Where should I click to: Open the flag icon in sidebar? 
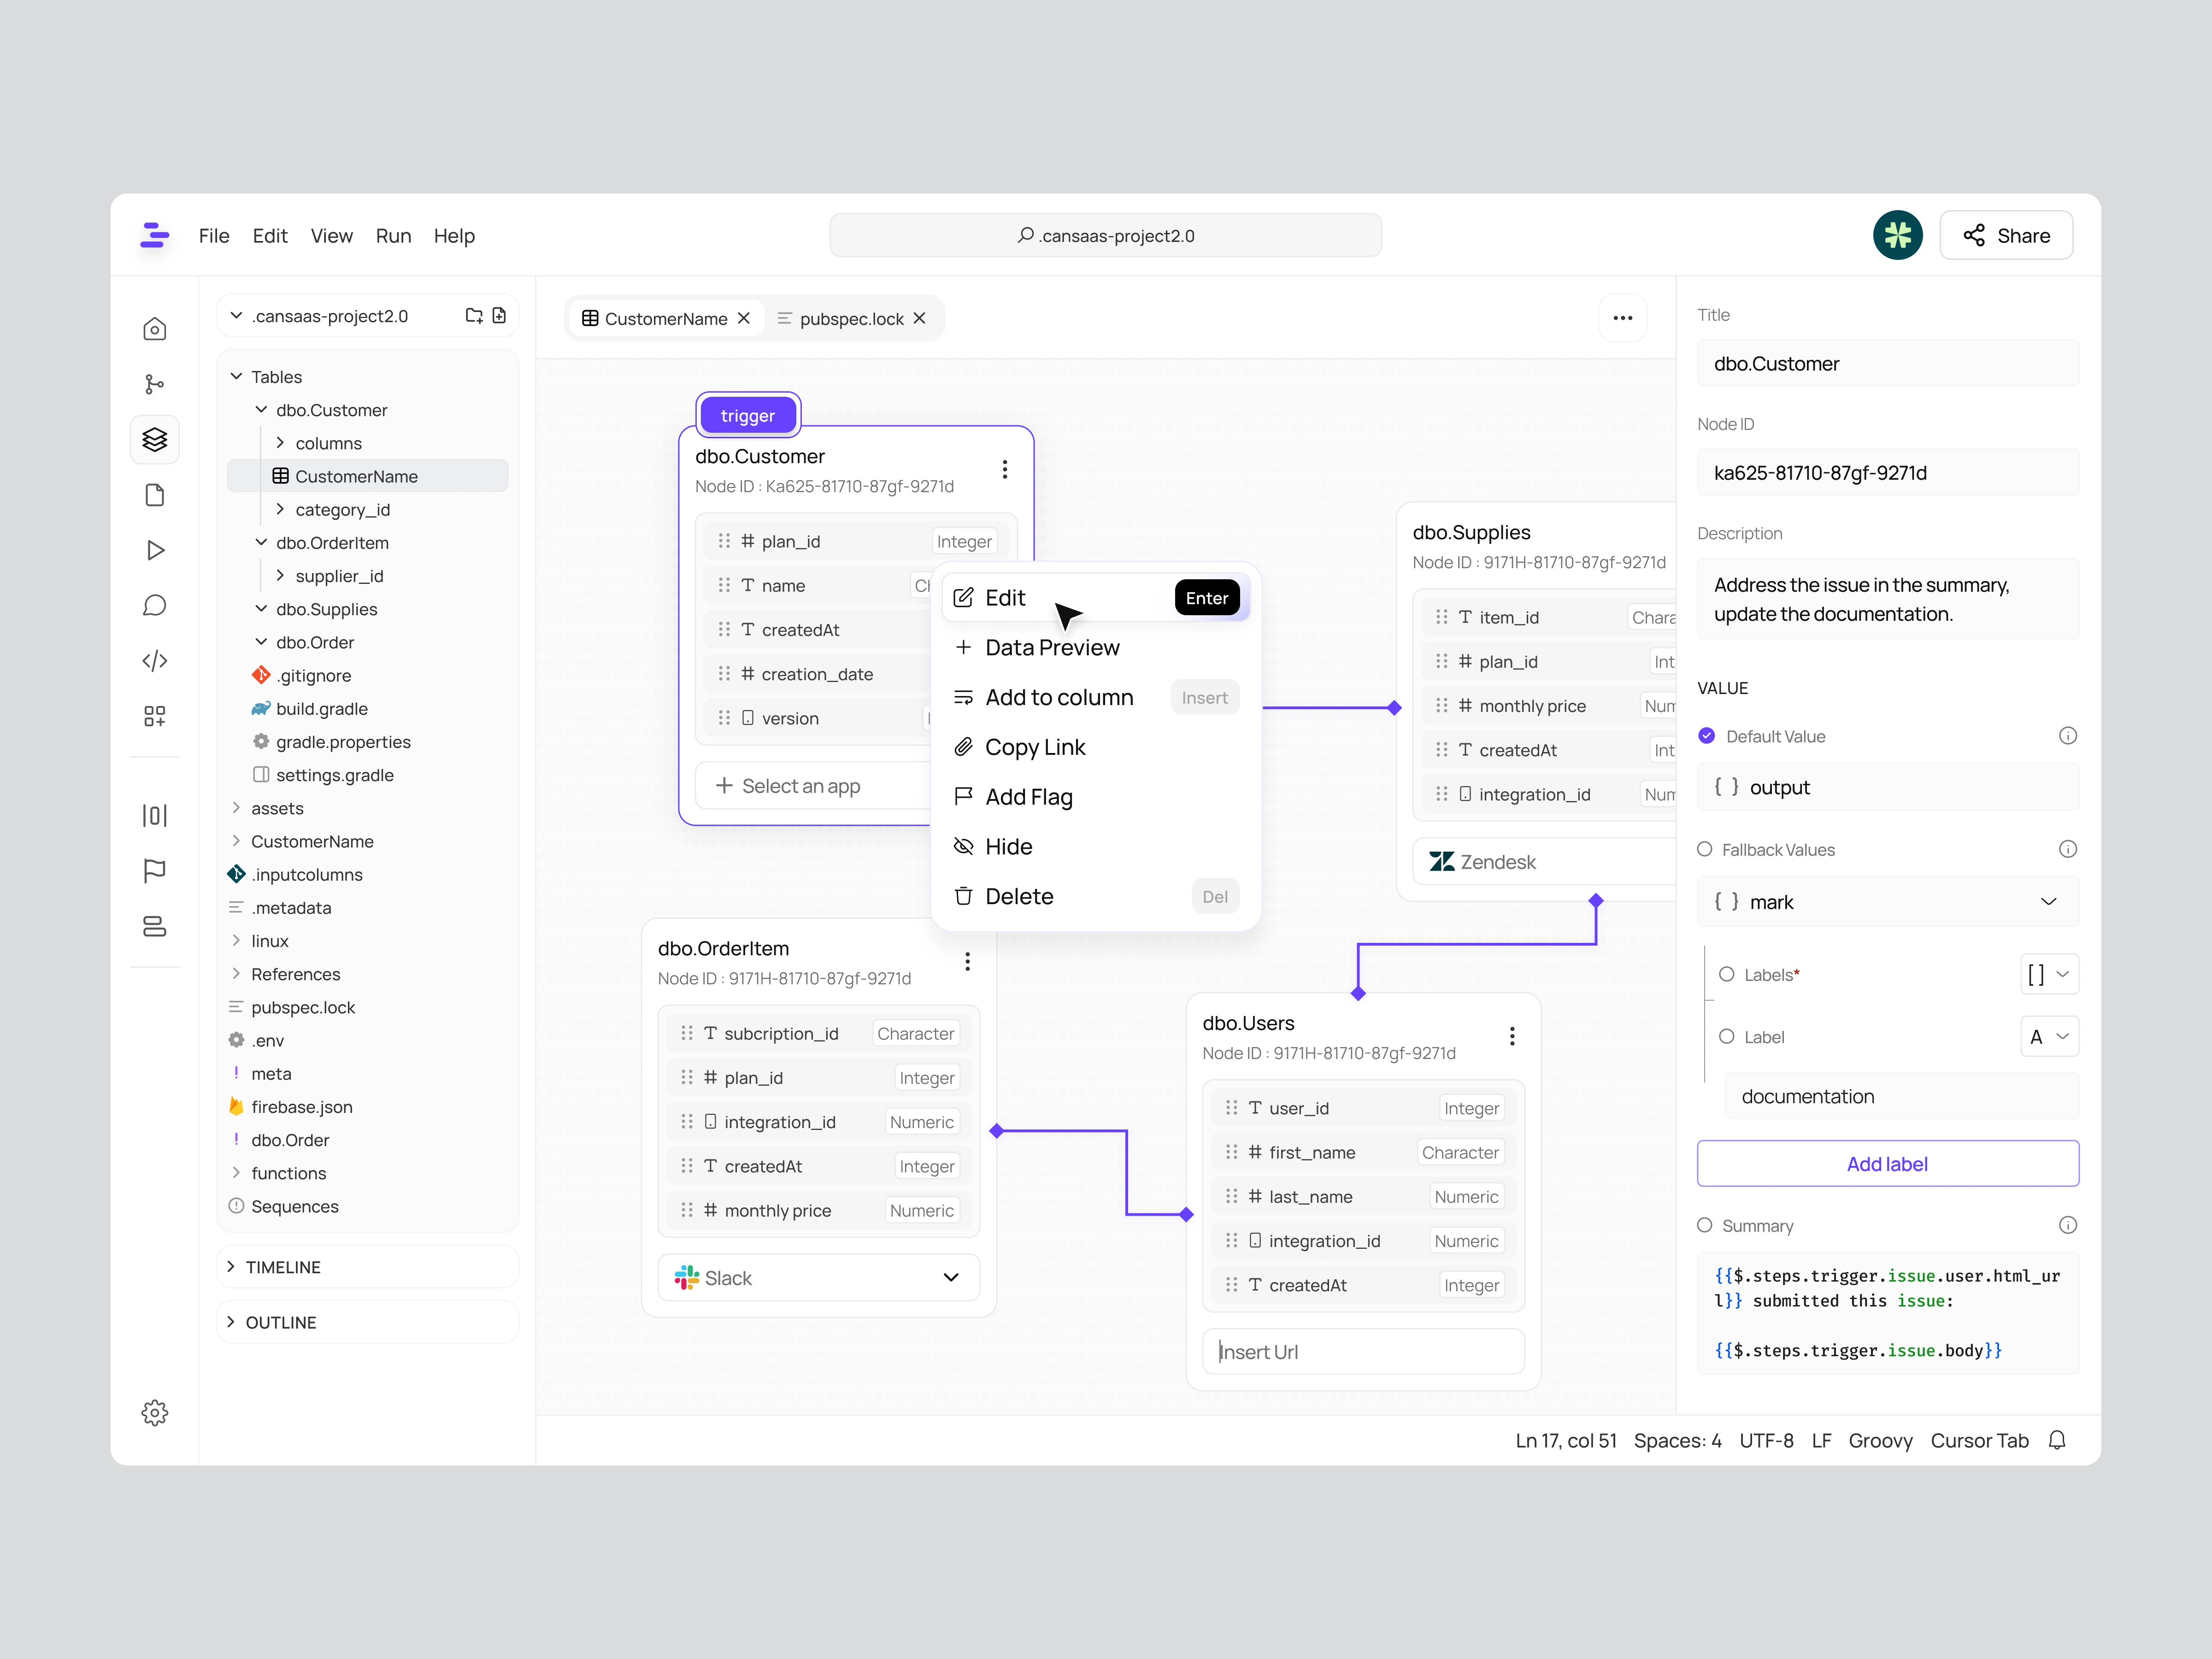click(154, 871)
